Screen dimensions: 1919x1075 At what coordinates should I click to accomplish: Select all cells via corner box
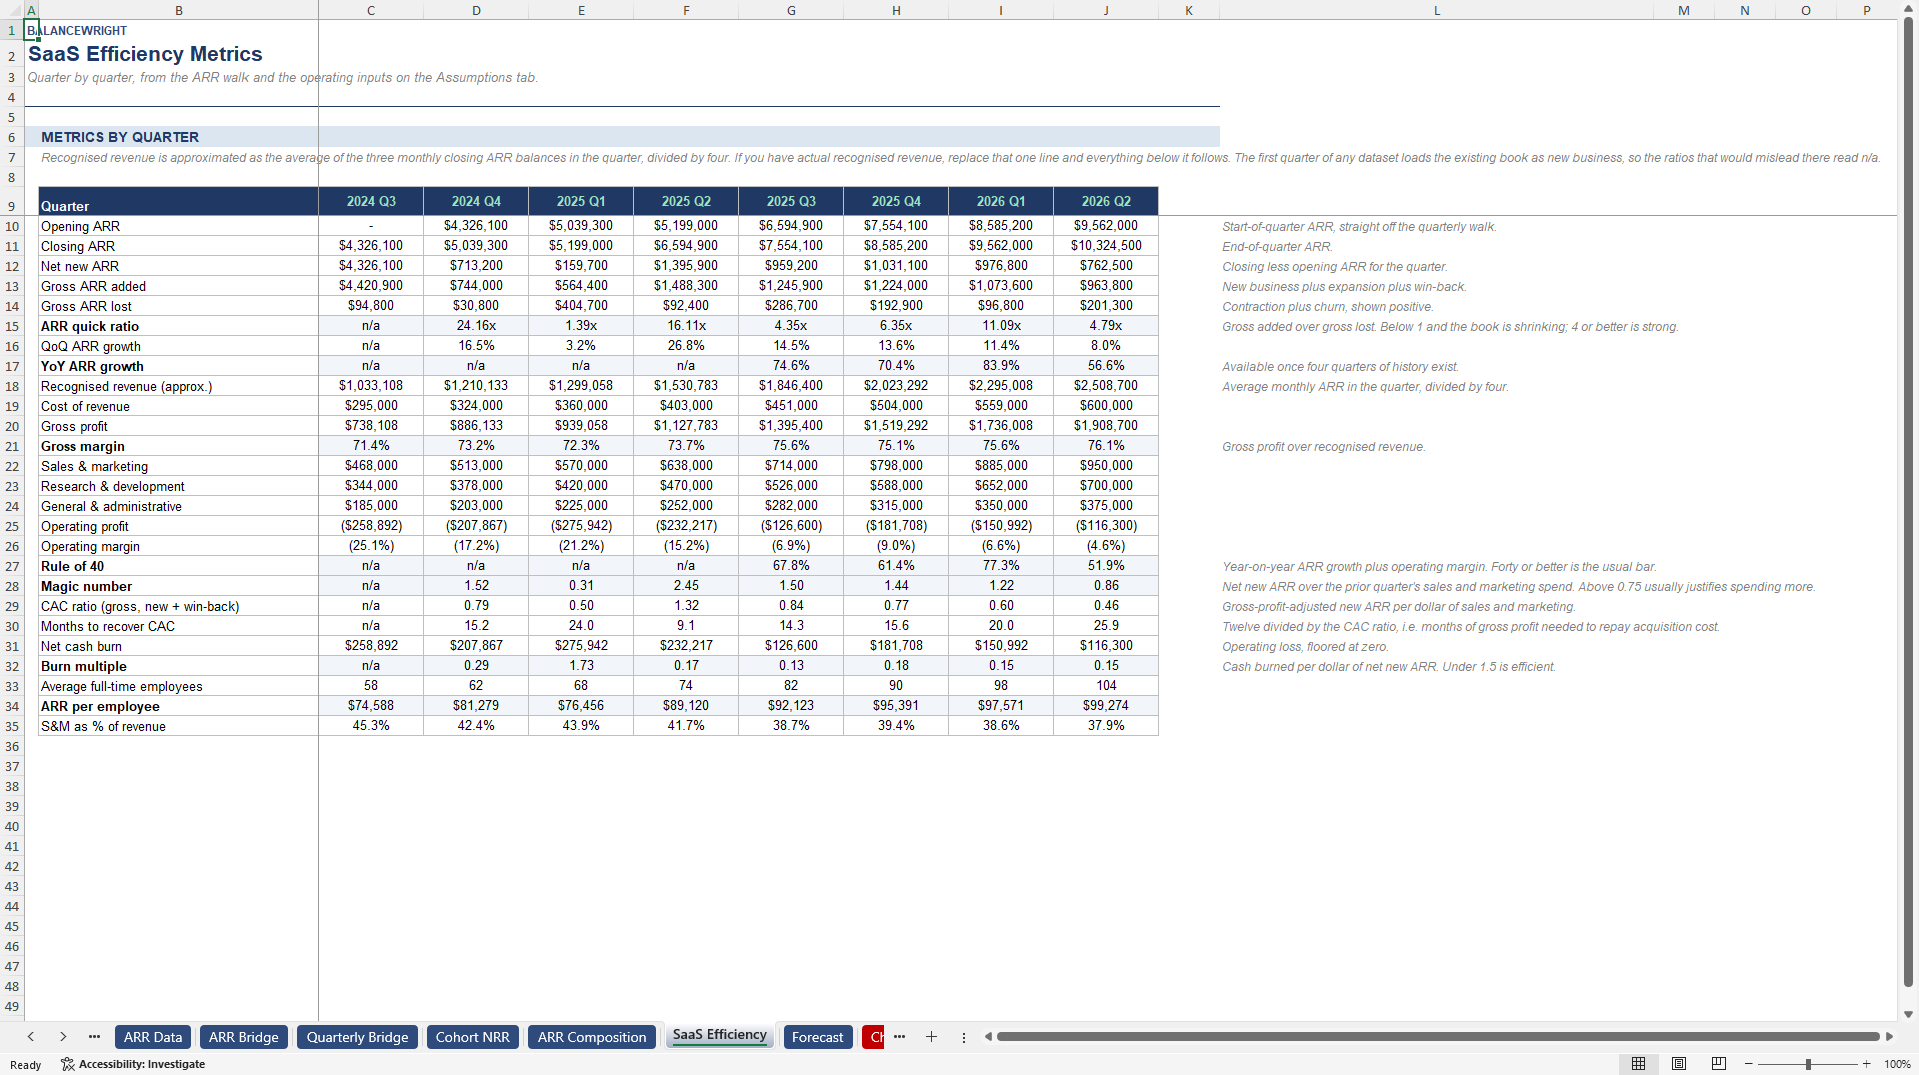11,10
